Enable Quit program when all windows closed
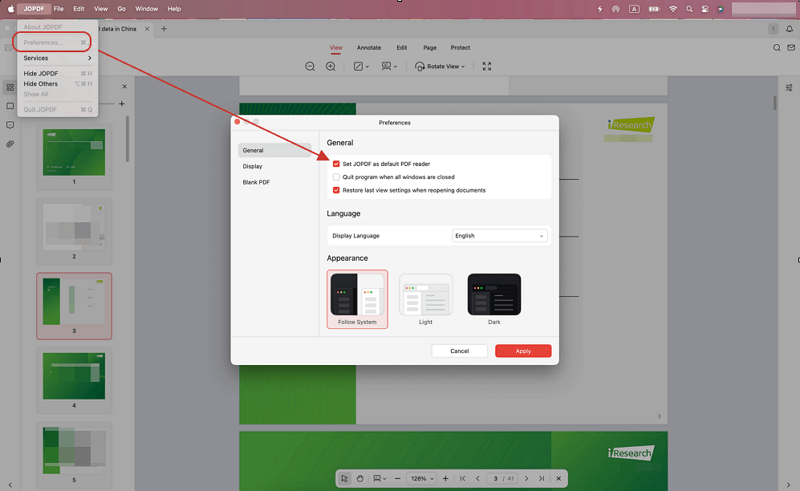800x491 pixels. [336, 177]
